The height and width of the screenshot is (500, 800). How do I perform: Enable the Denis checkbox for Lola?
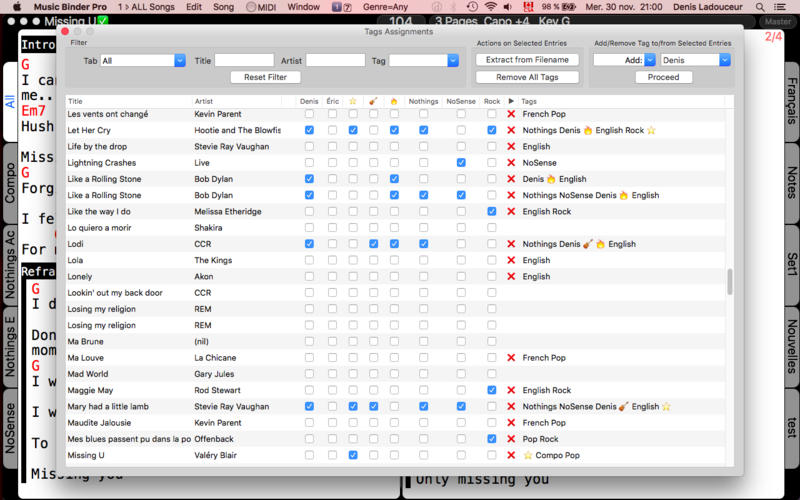pyautogui.click(x=309, y=260)
